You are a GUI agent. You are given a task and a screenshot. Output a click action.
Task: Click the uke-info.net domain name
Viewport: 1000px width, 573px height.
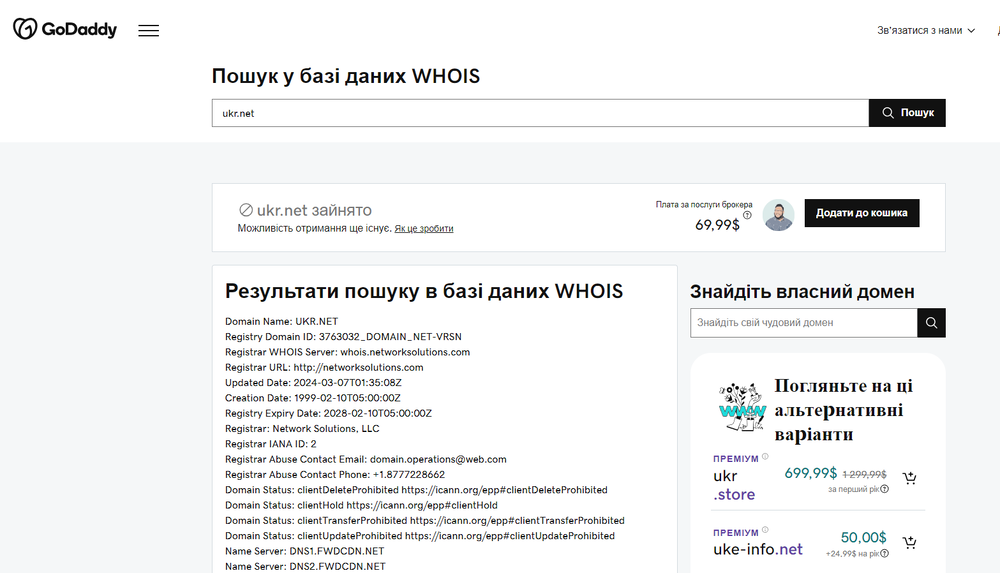[x=758, y=549]
